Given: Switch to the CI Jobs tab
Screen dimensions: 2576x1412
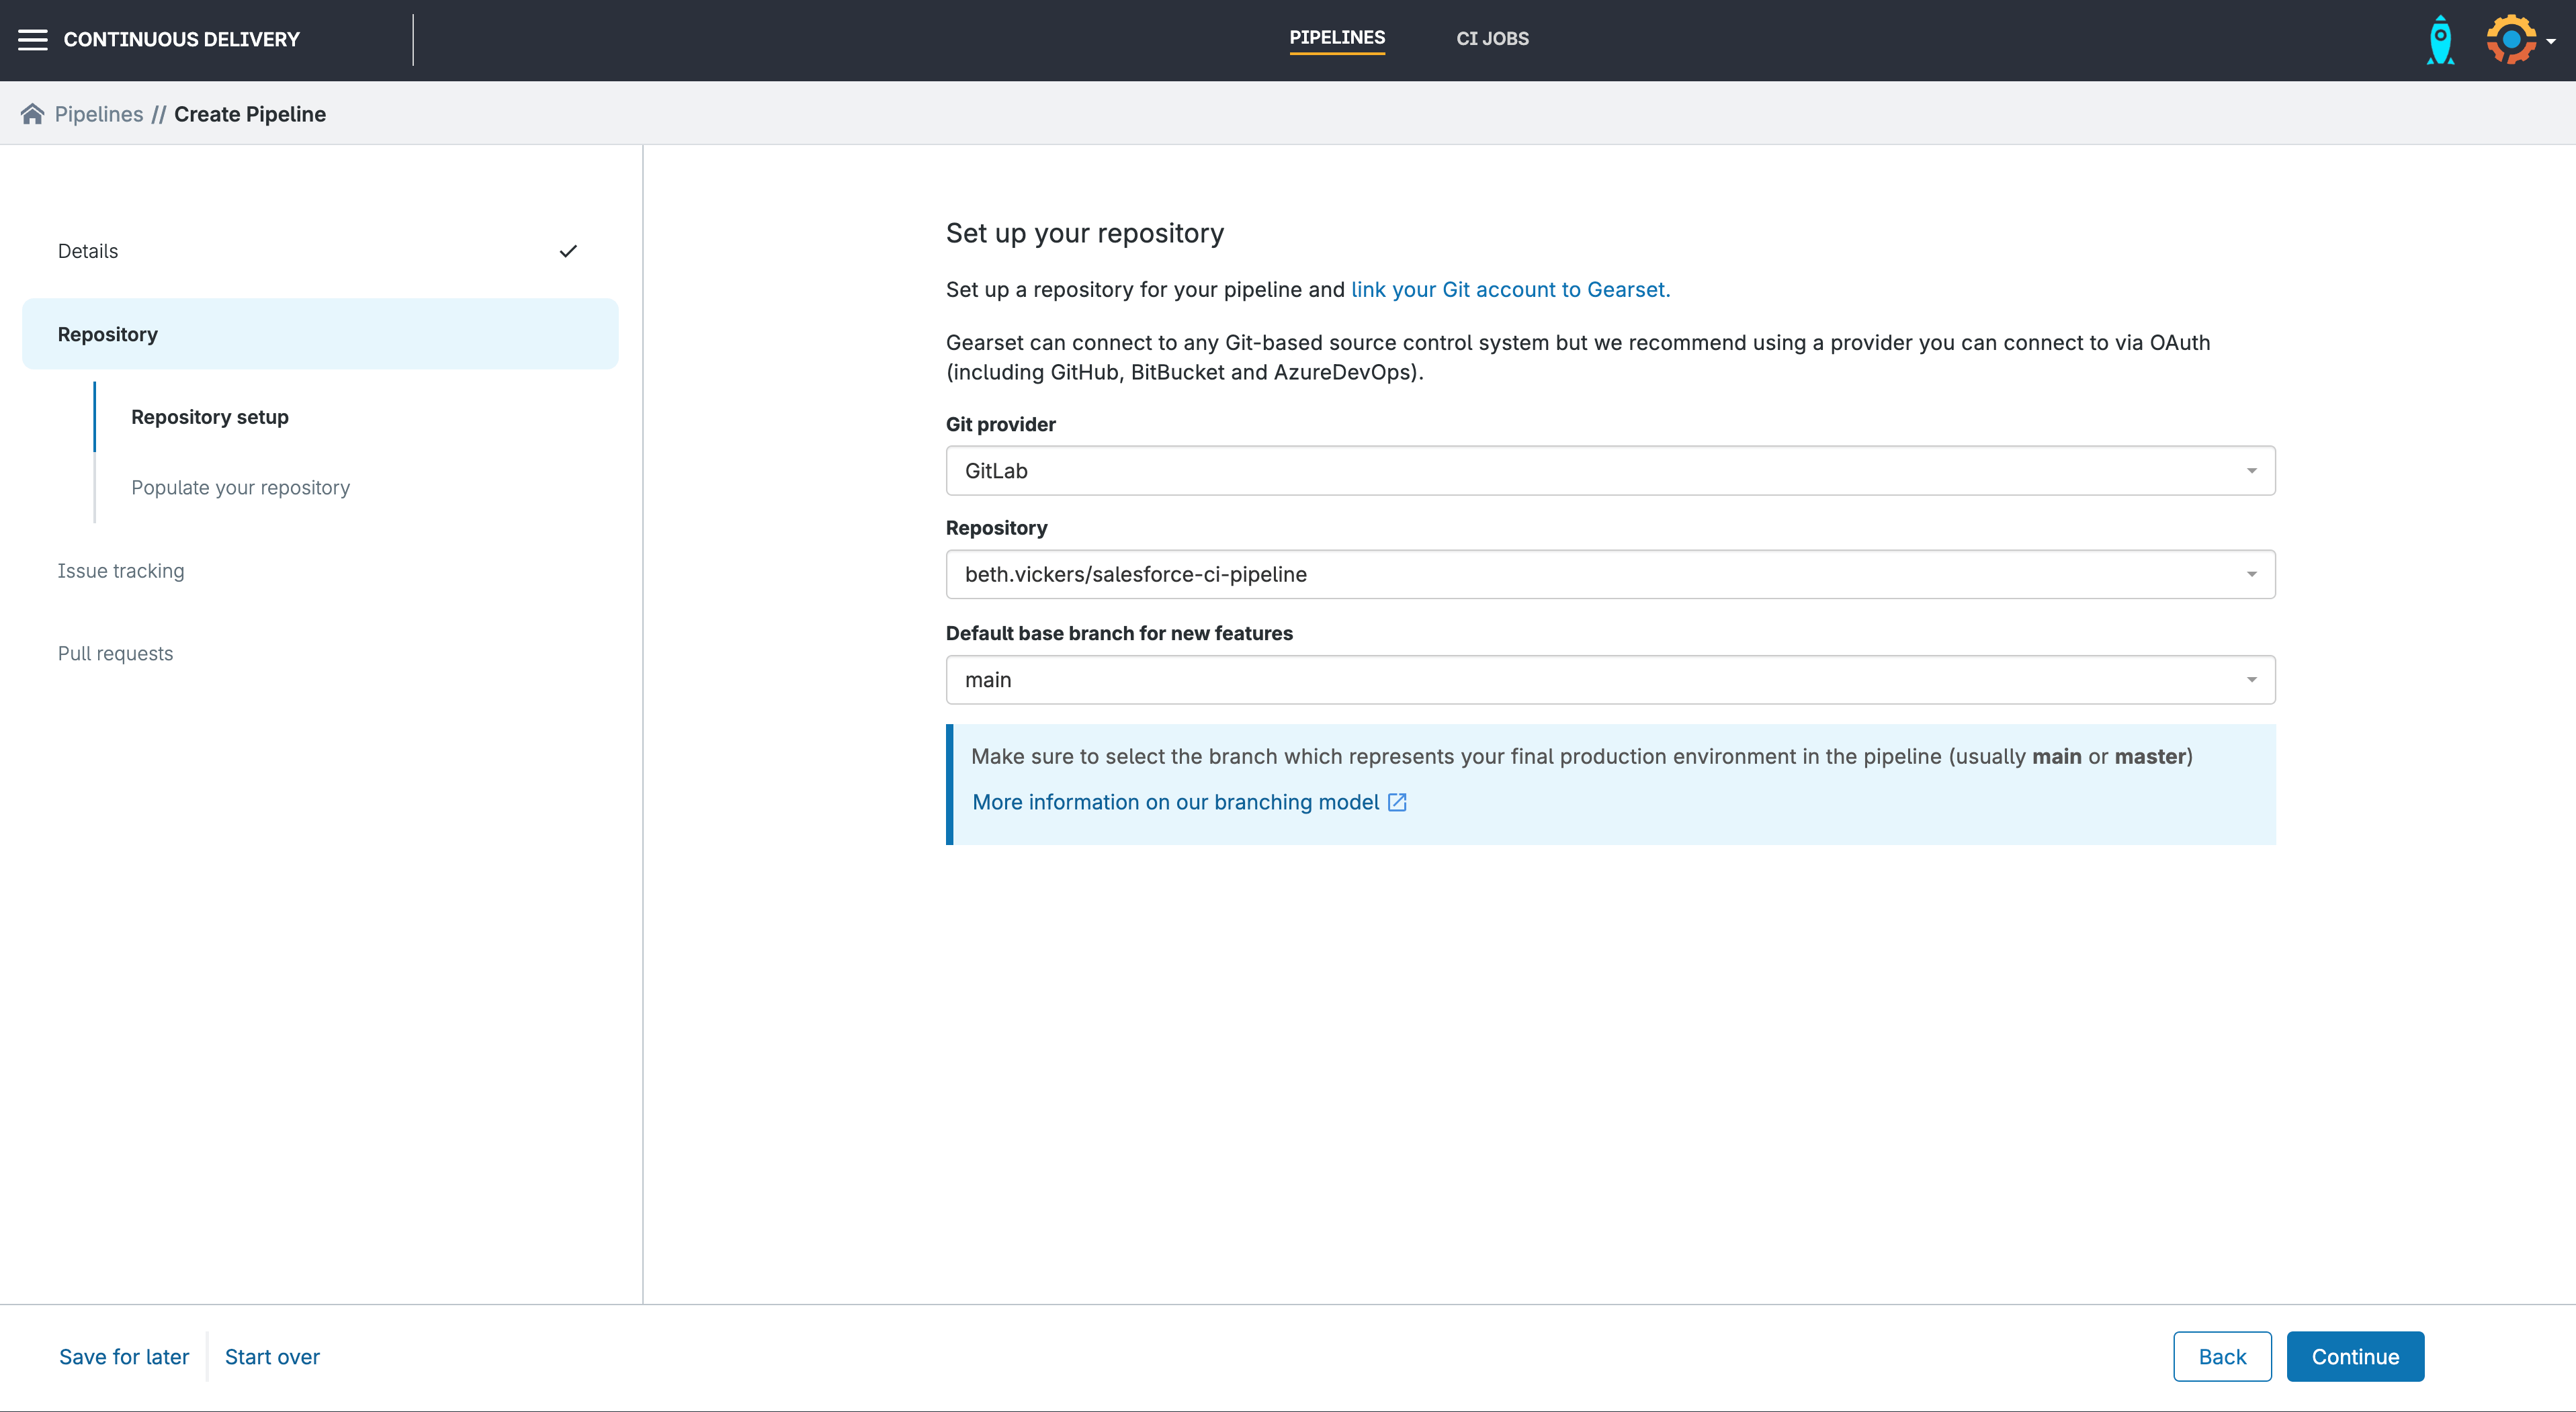Looking at the screenshot, I should (x=1492, y=39).
